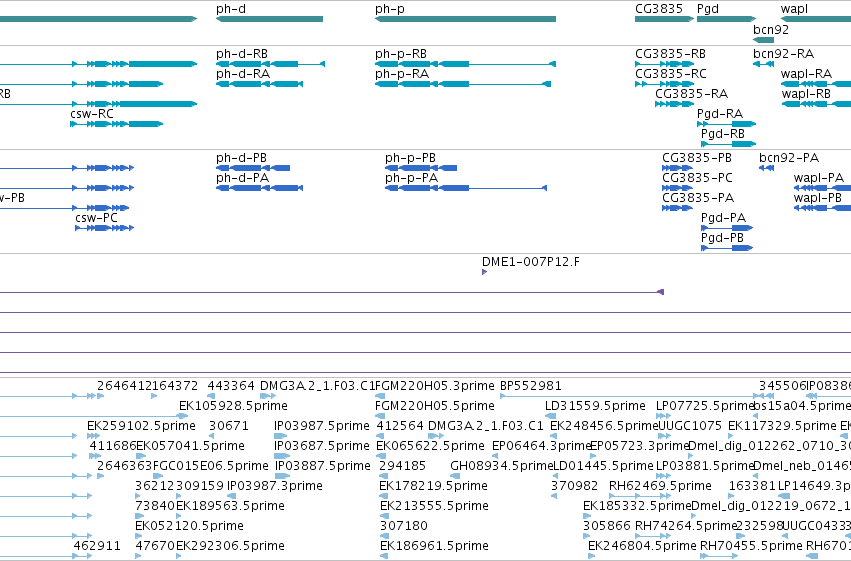Click protein ph-p-PA
This screenshot has height=561, width=851.
point(411,178)
